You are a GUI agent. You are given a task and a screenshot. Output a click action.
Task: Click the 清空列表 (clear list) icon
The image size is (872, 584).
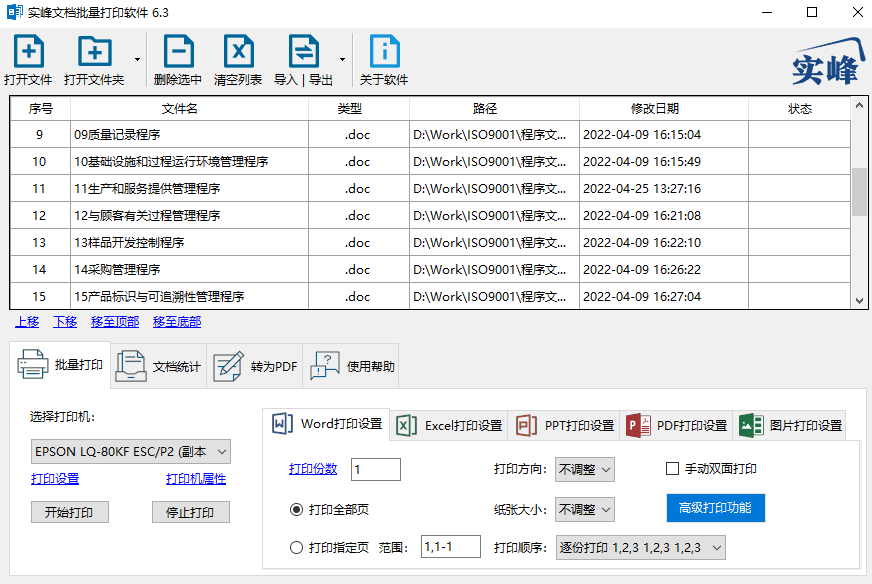238,60
